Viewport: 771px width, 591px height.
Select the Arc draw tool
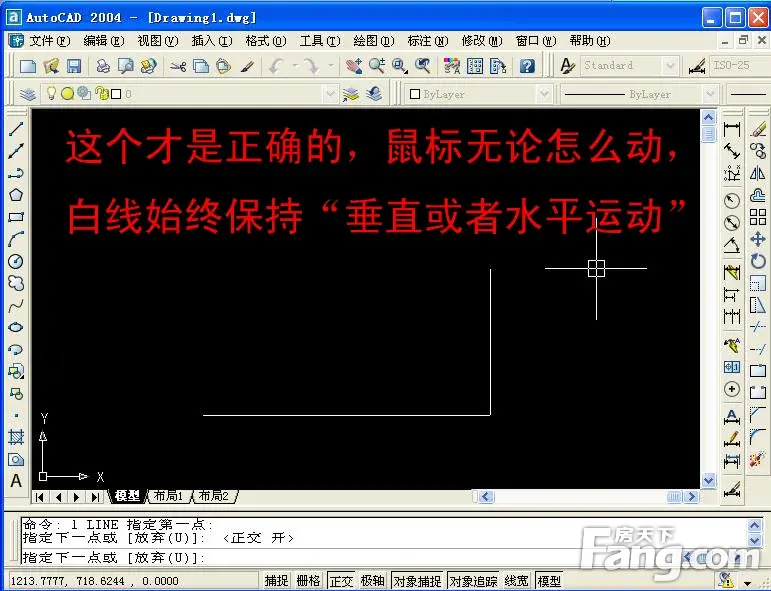click(16, 239)
